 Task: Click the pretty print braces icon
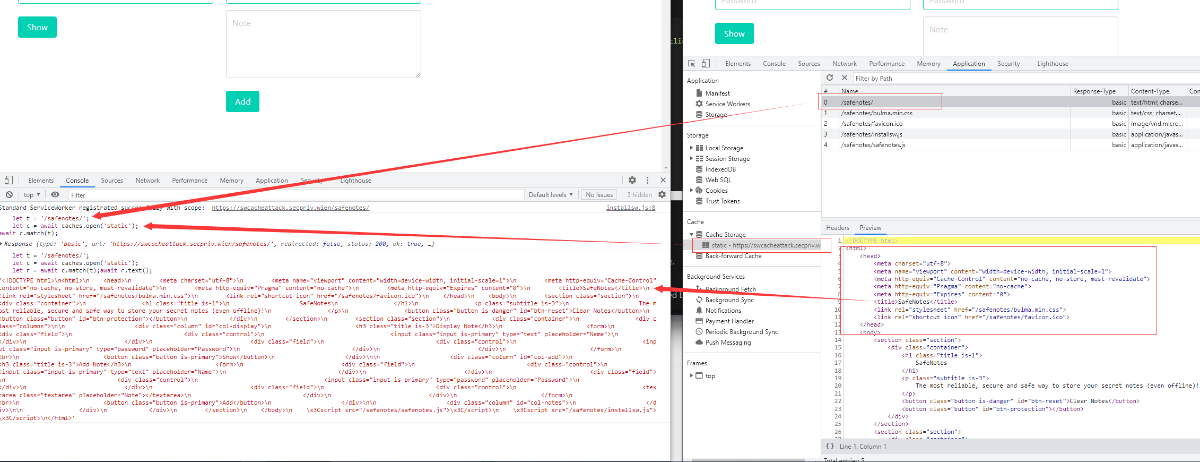[830, 444]
